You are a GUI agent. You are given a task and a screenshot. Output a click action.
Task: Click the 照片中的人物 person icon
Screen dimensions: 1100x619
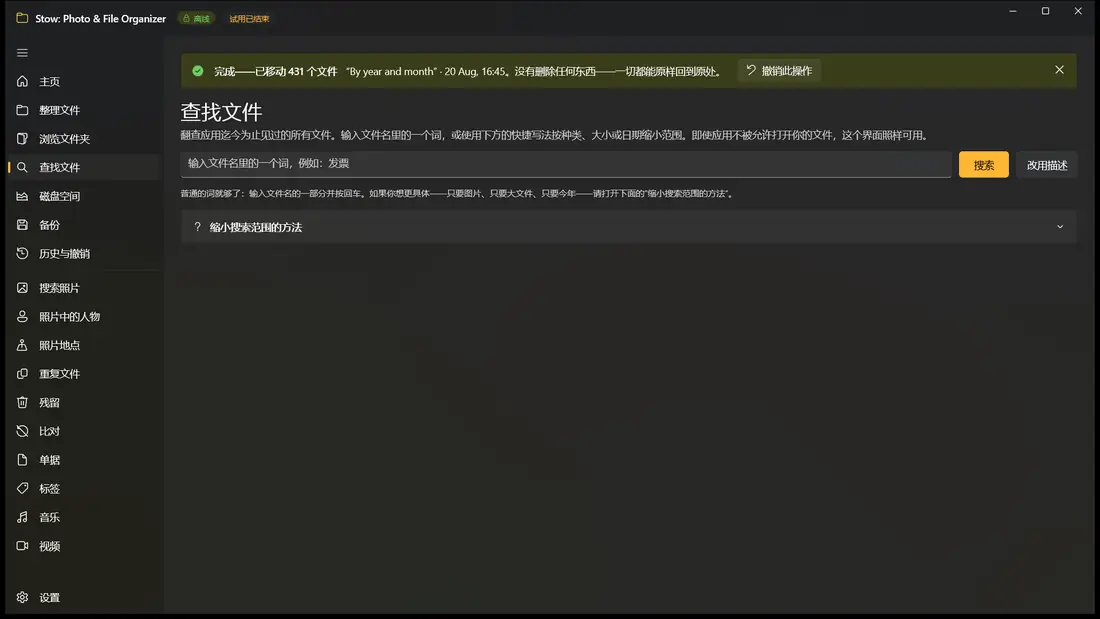tap(22, 317)
